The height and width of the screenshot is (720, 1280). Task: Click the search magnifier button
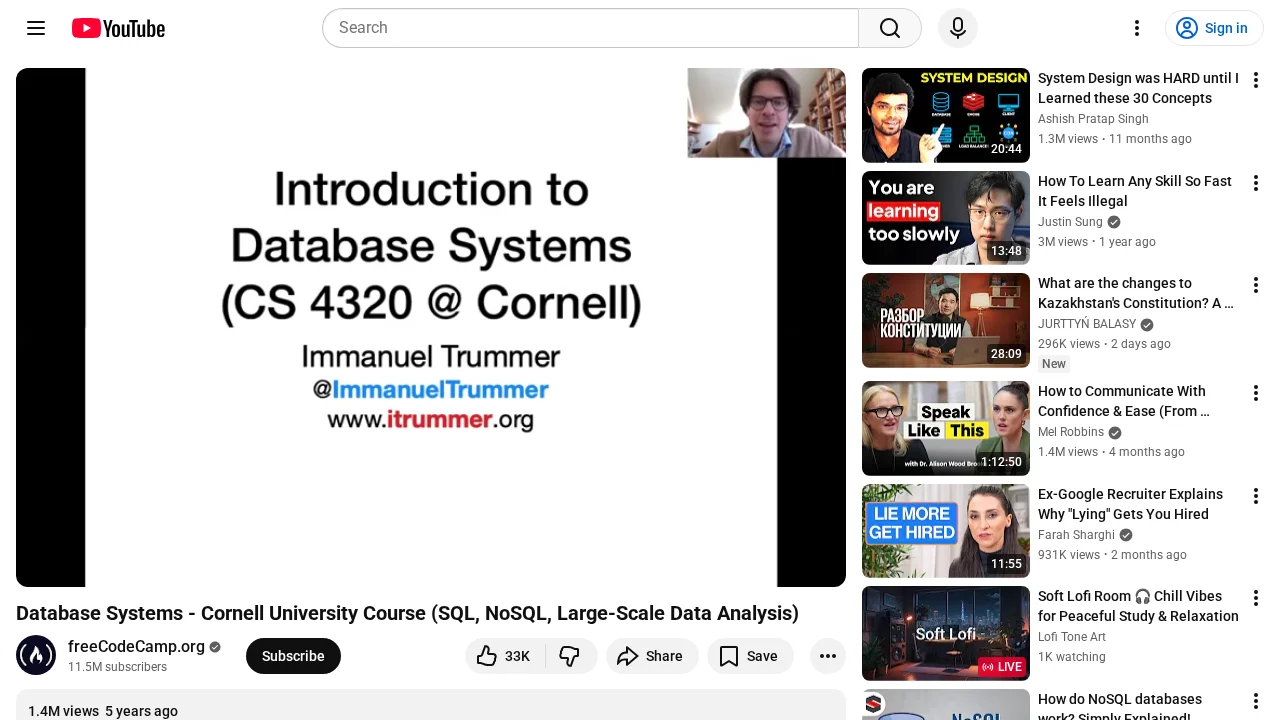coord(890,28)
